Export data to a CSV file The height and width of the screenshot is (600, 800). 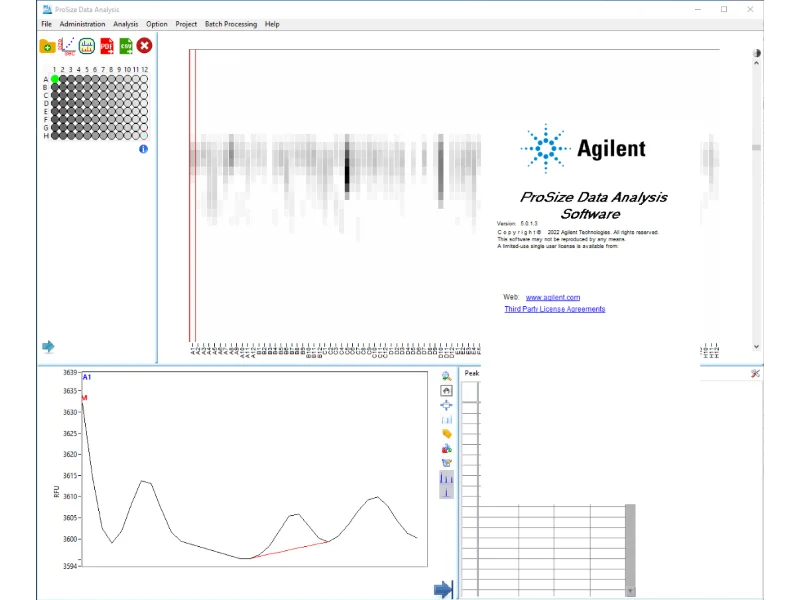[x=126, y=46]
